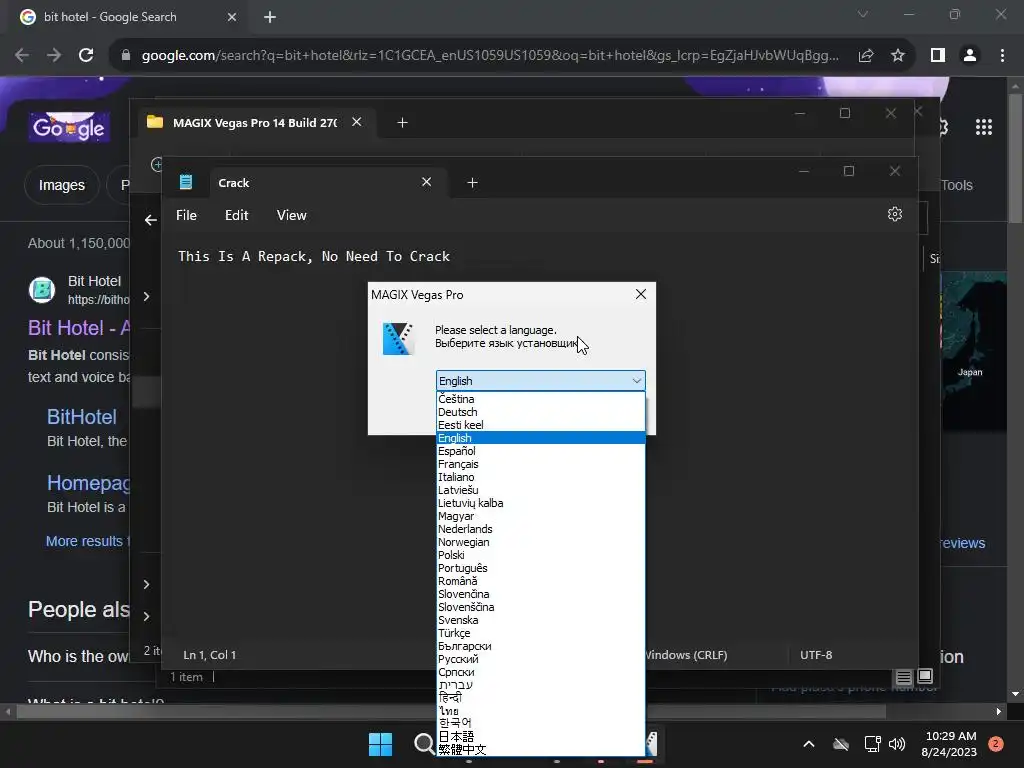
Task: Click the File Explorer back arrow
Action: tap(151, 220)
